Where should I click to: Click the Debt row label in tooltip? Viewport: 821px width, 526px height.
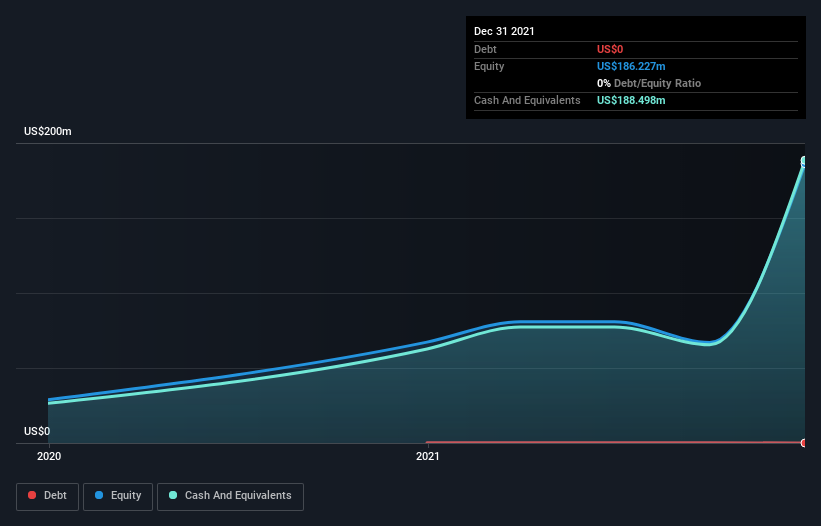(x=485, y=49)
